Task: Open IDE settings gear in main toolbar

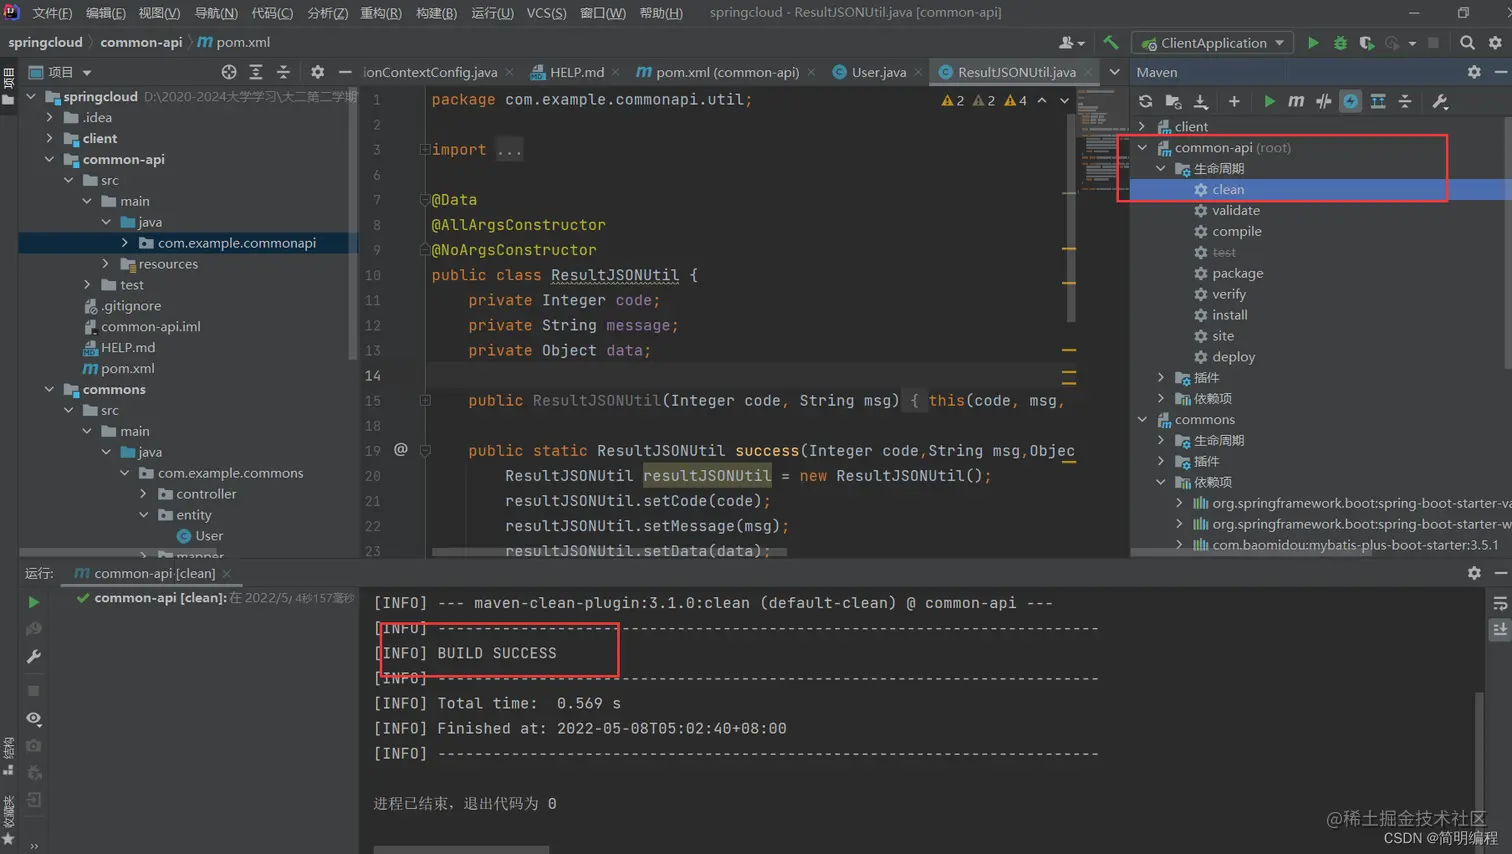Action: (x=1495, y=43)
